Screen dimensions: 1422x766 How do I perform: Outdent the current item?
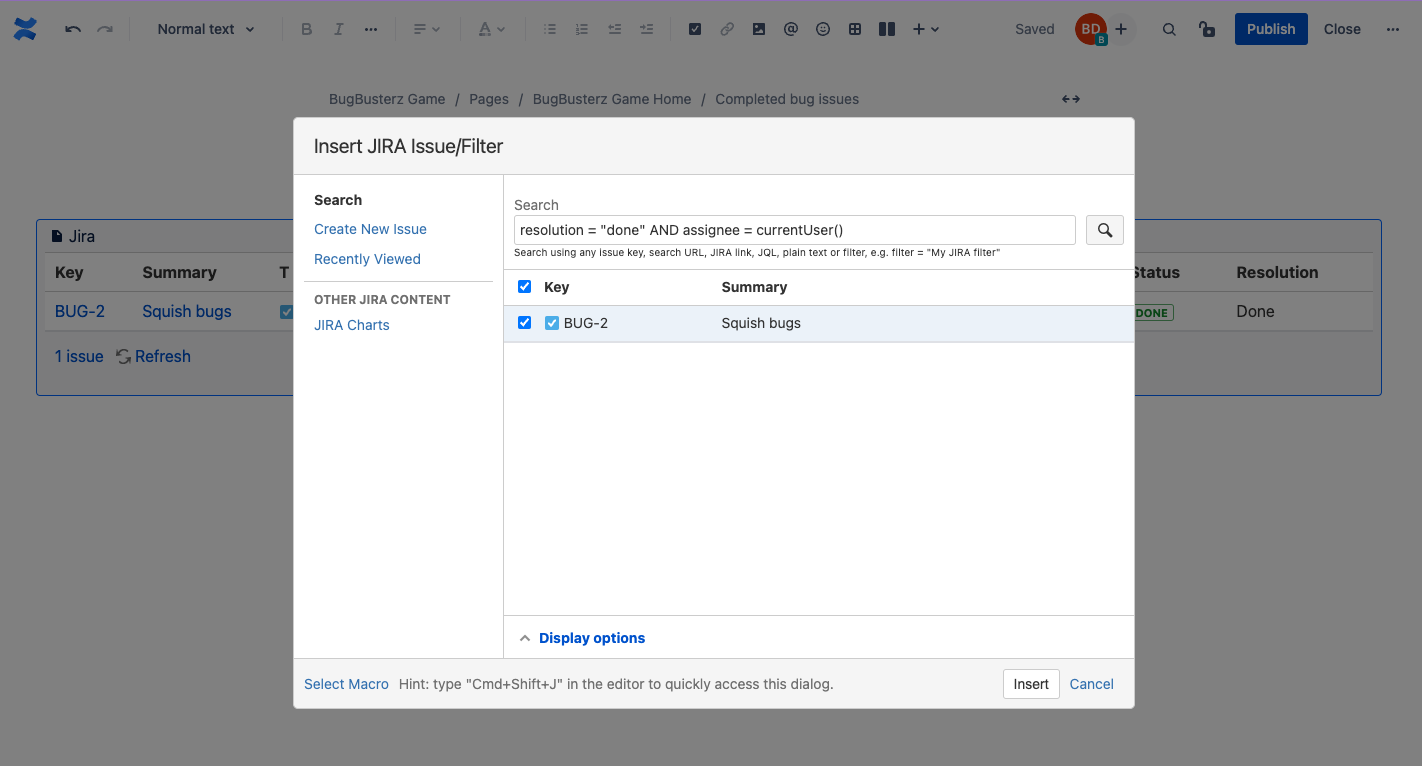pyautogui.click(x=614, y=29)
